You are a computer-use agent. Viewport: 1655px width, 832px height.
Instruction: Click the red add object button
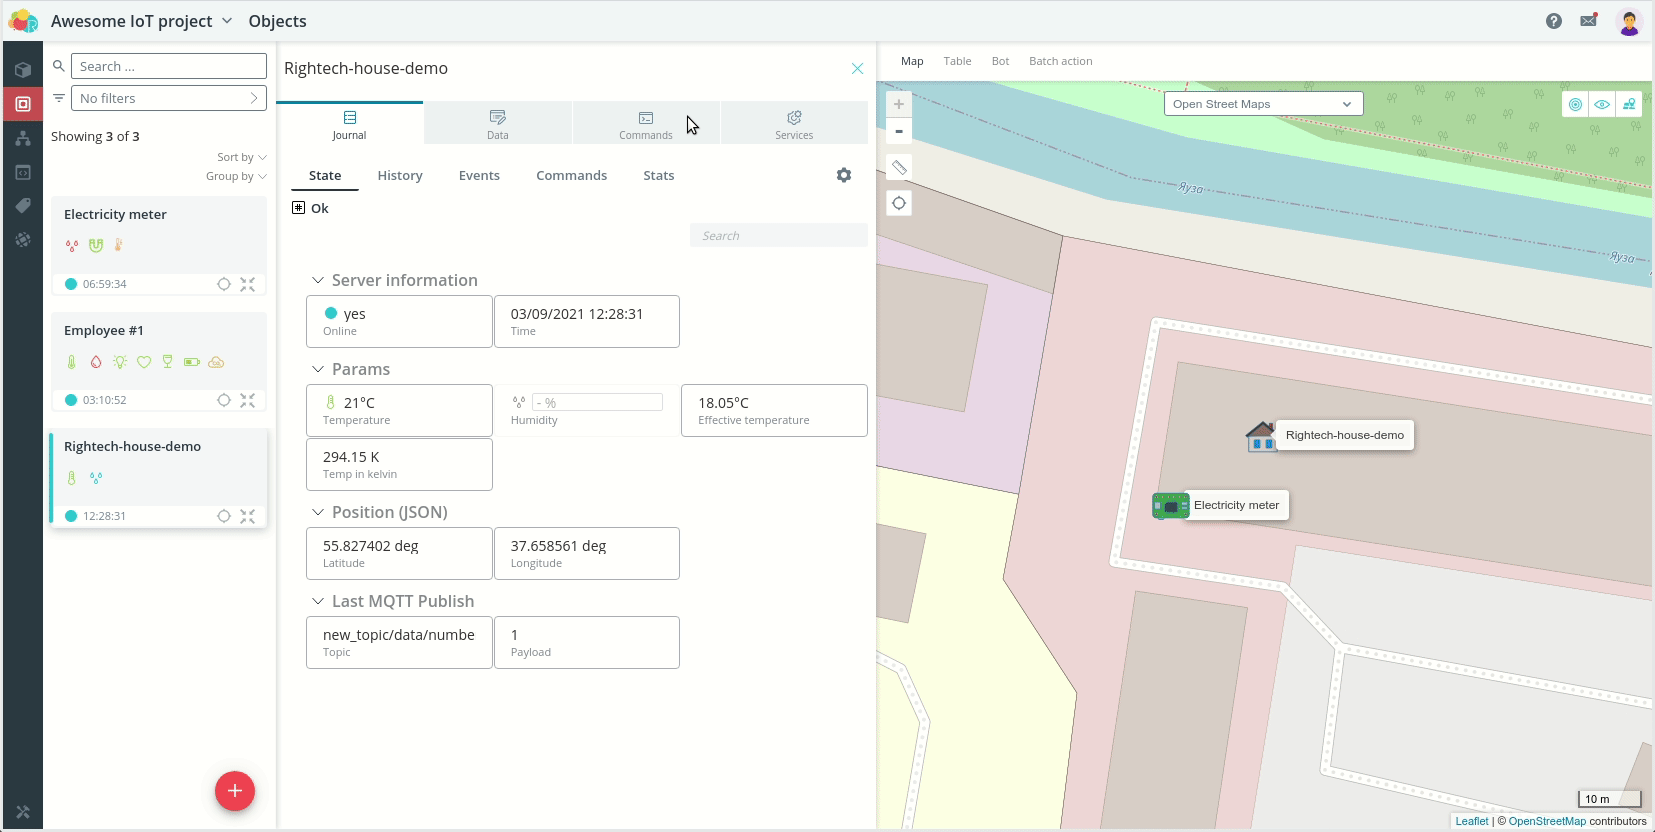(235, 791)
